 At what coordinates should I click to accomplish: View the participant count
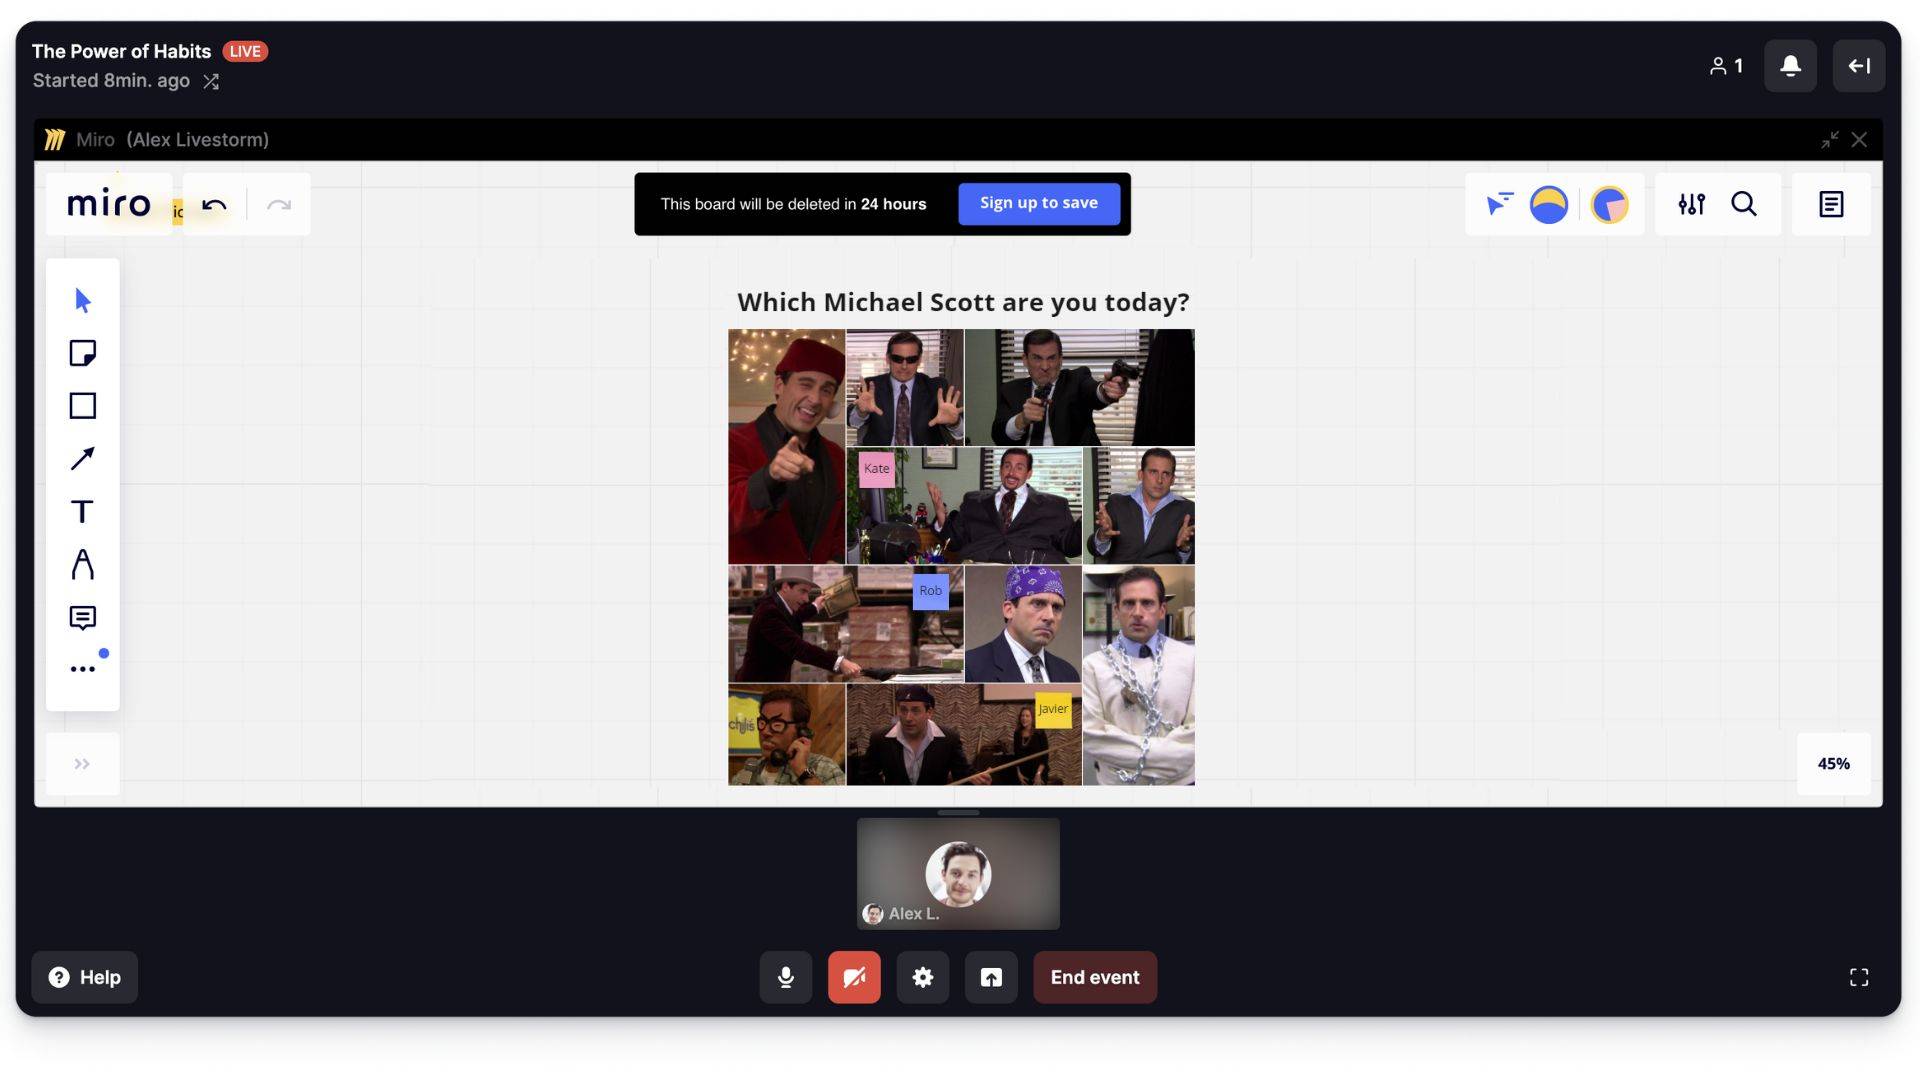pyautogui.click(x=1727, y=66)
